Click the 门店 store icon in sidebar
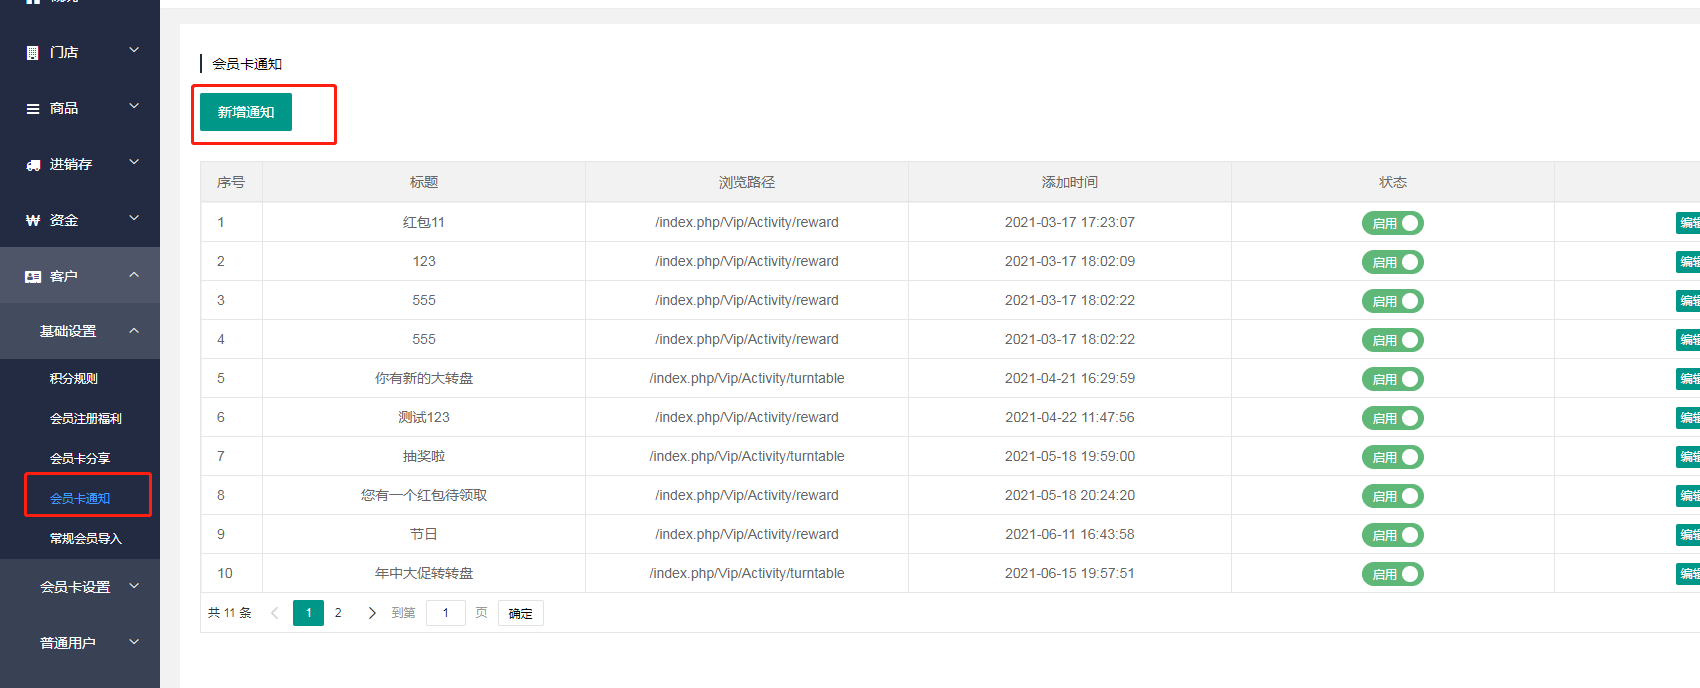Viewport: 1700px width, 688px height. point(33,53)
